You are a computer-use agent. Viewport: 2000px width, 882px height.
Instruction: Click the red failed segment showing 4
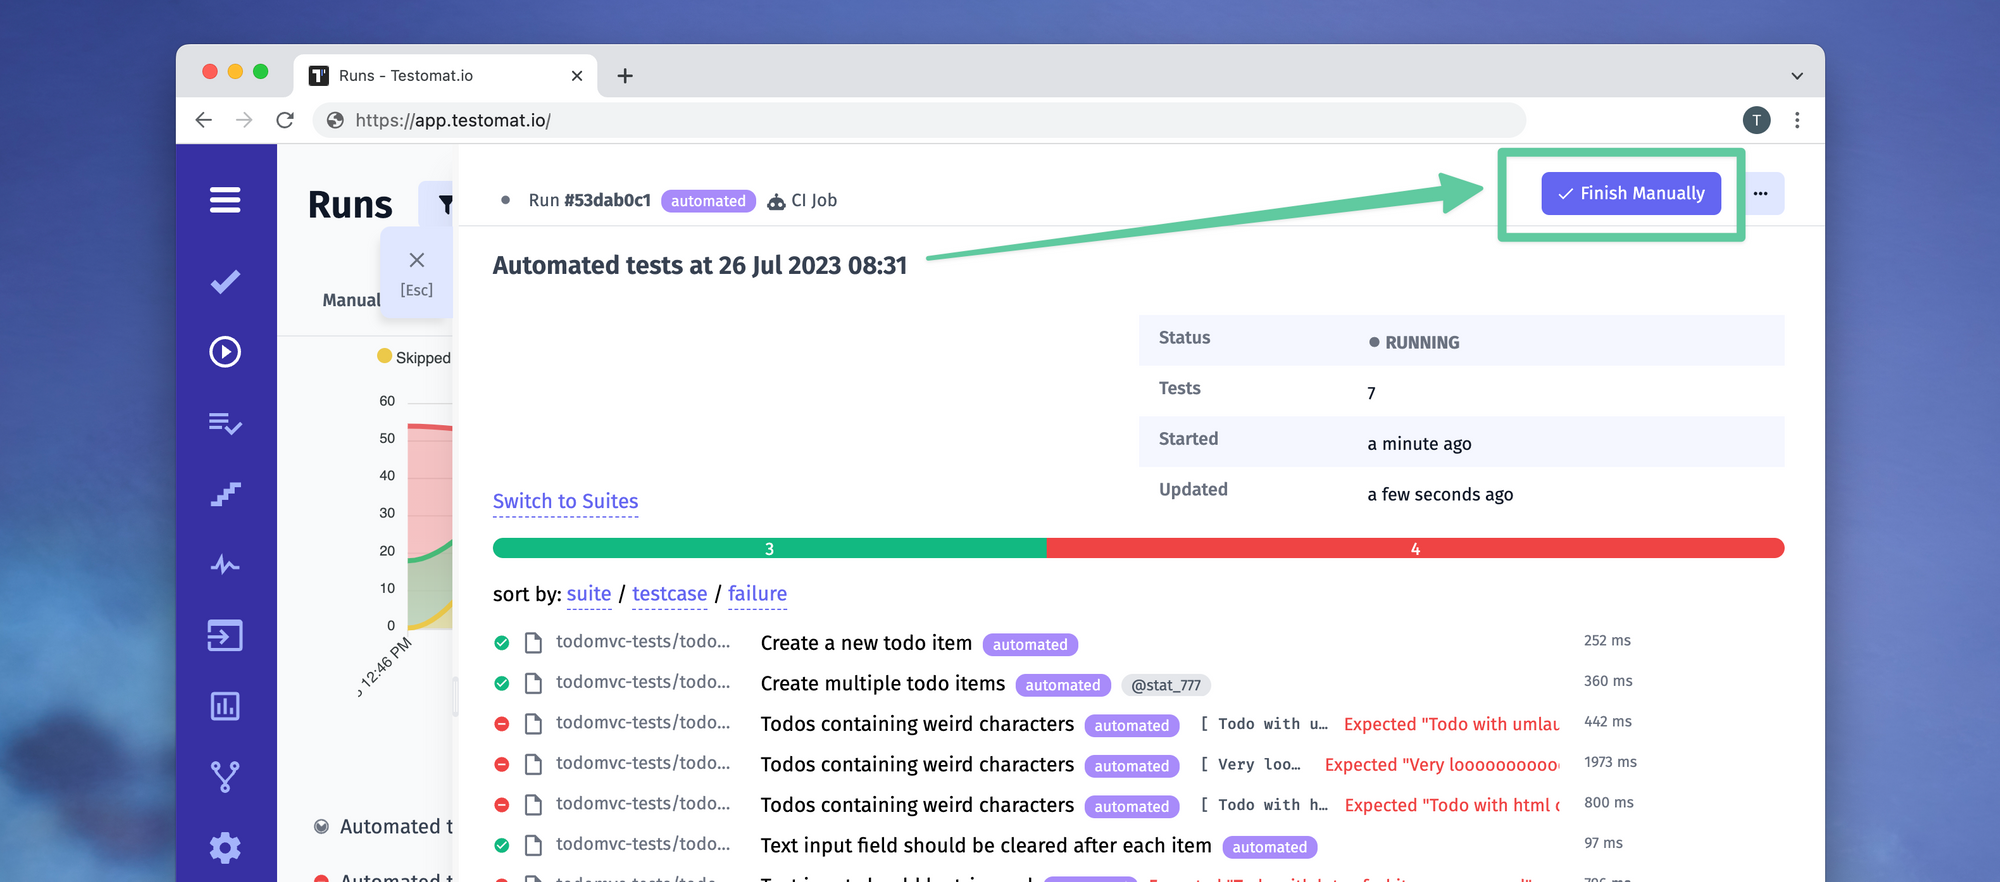point(1416,548)
